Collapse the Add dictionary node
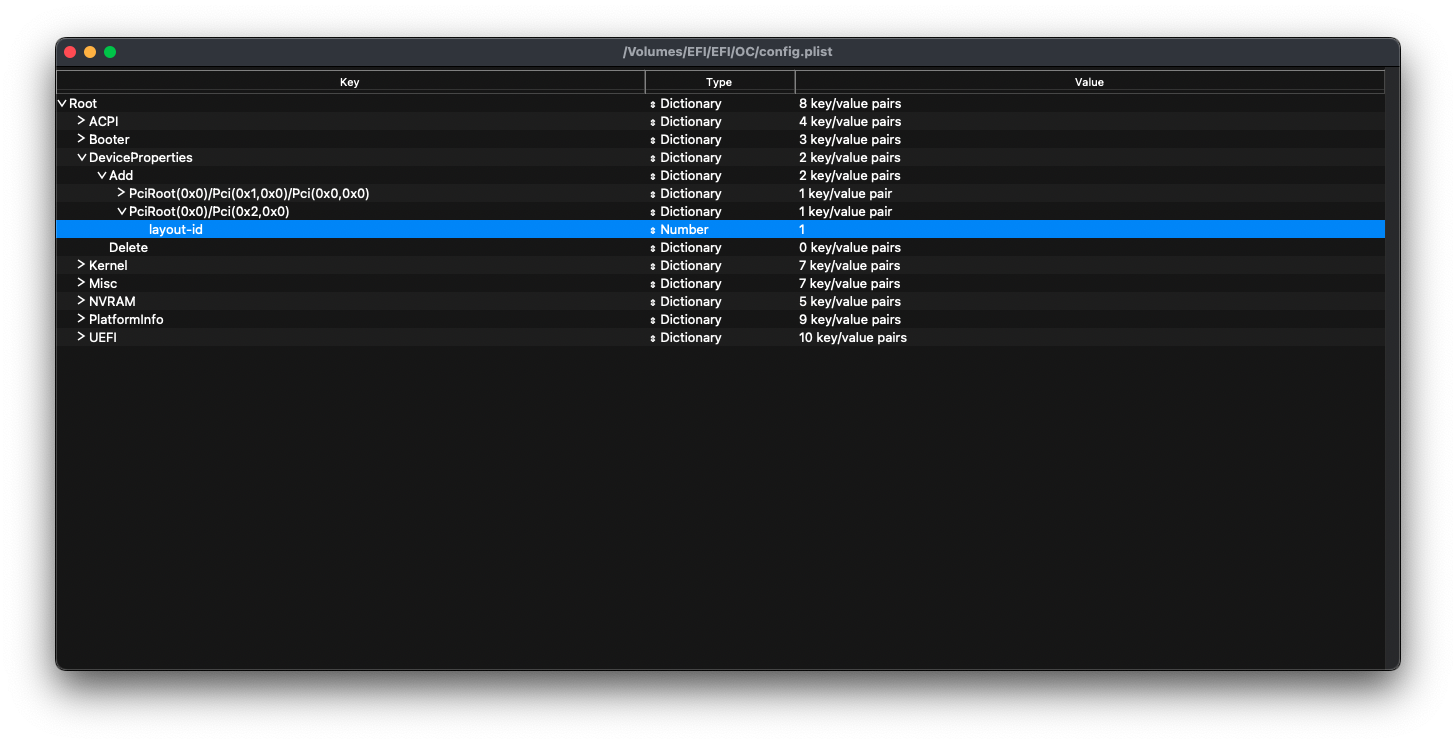This screenshot has width=1456, height=744. tap(102, 176)
